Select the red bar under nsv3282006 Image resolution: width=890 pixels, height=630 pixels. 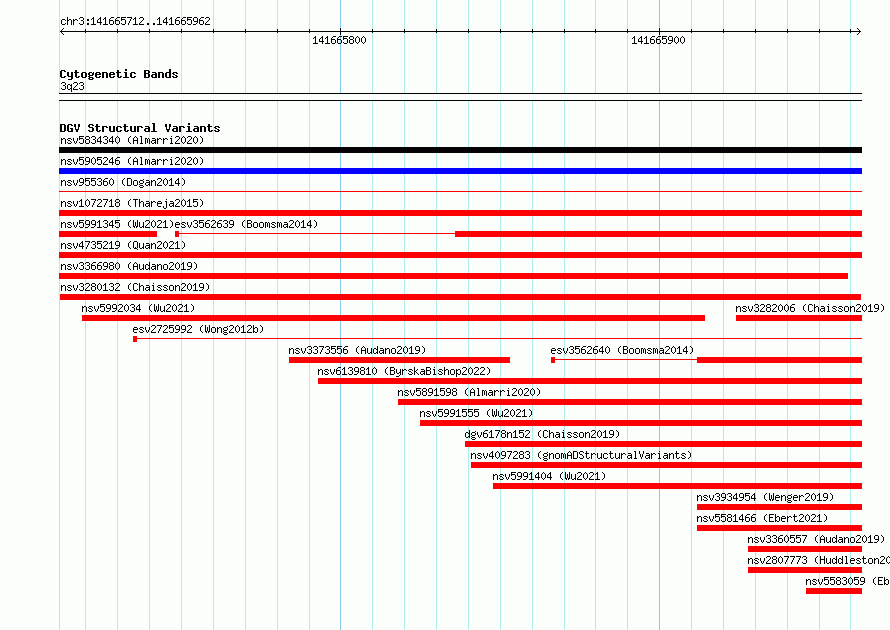pyautogui.click(x=799, y=318)
